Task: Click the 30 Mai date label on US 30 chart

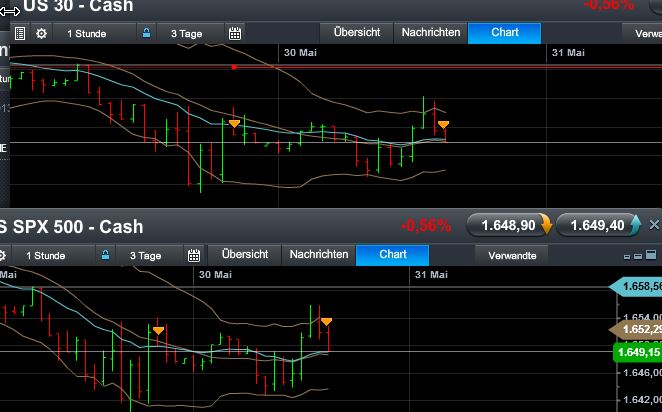Action: pyautogui.click(x=300, y=53)
